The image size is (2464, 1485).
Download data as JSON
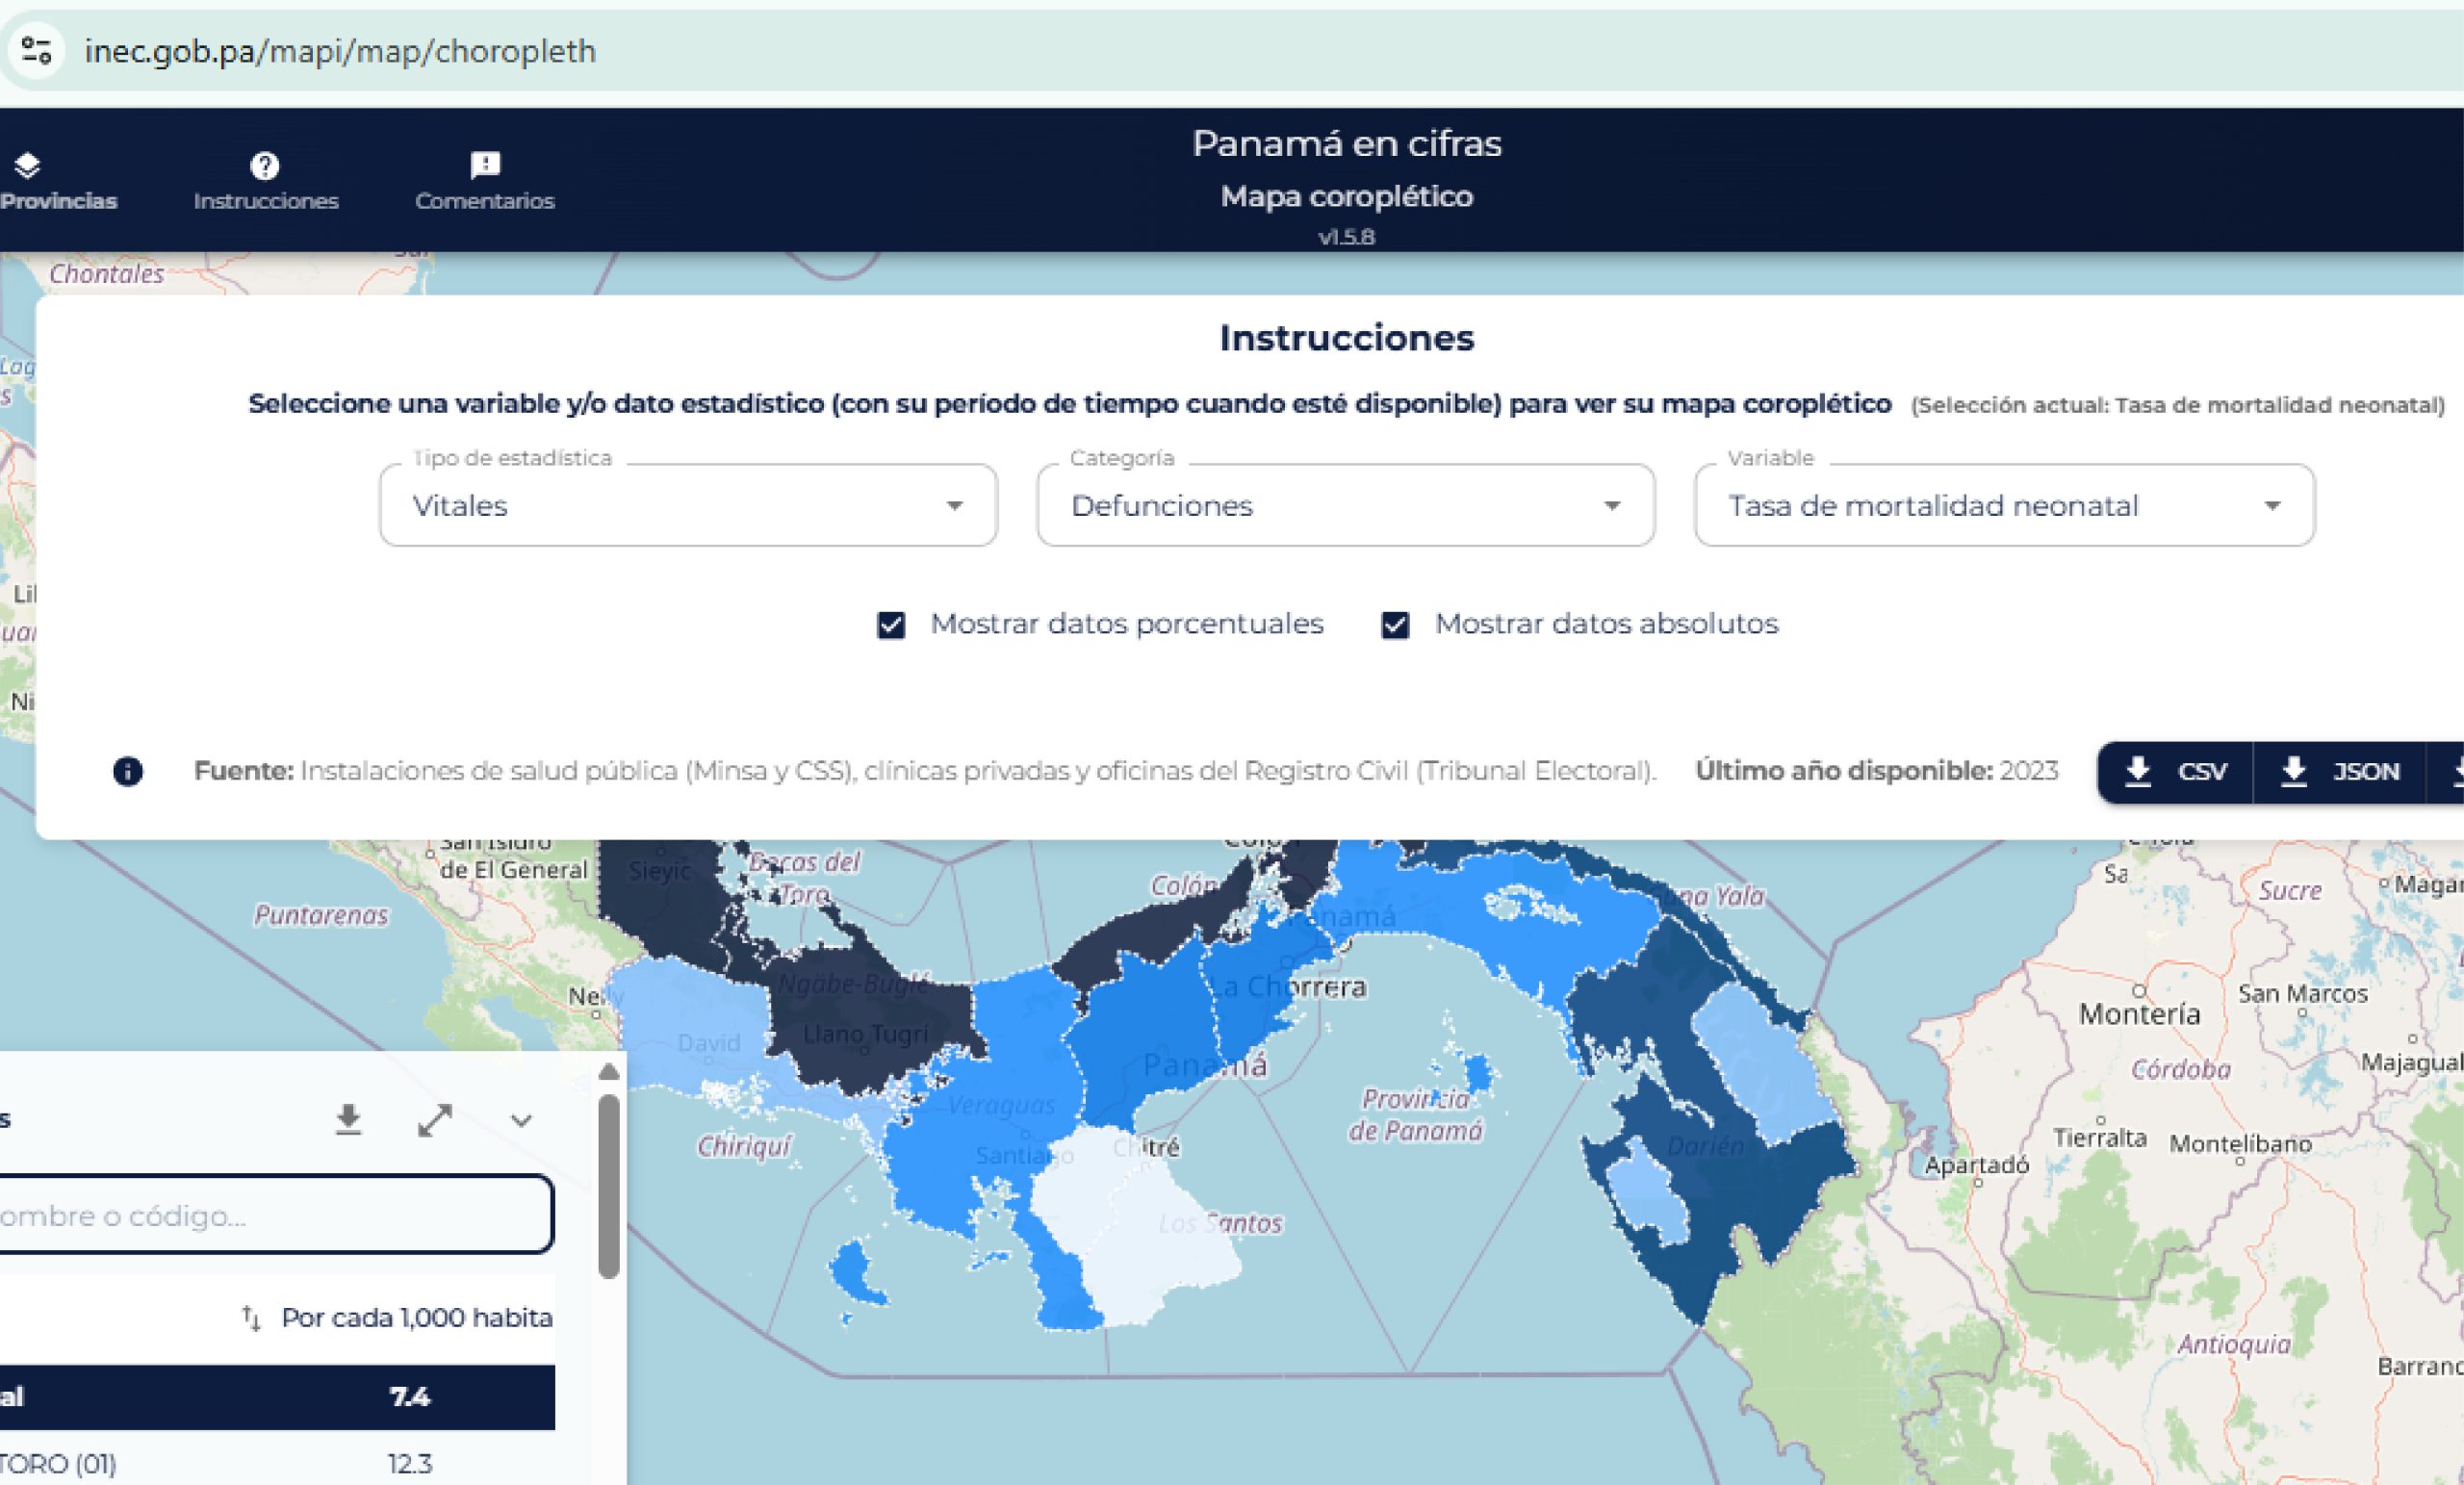[2340, 771]
